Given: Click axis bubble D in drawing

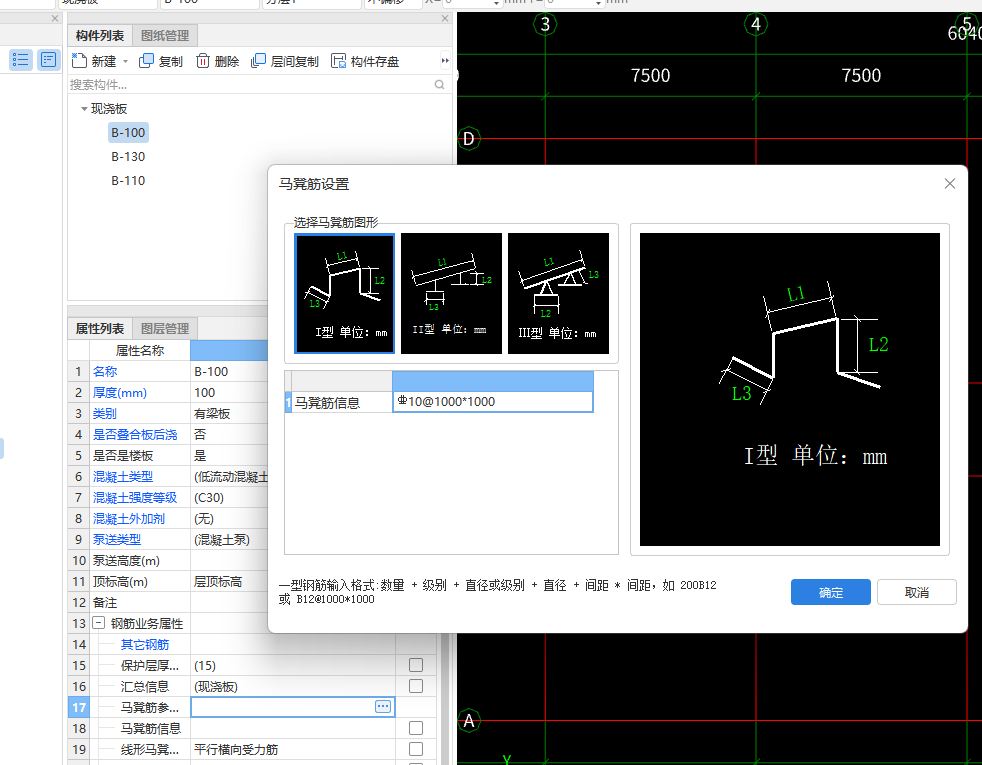Looking at the screenshot, I should (468, 138).
